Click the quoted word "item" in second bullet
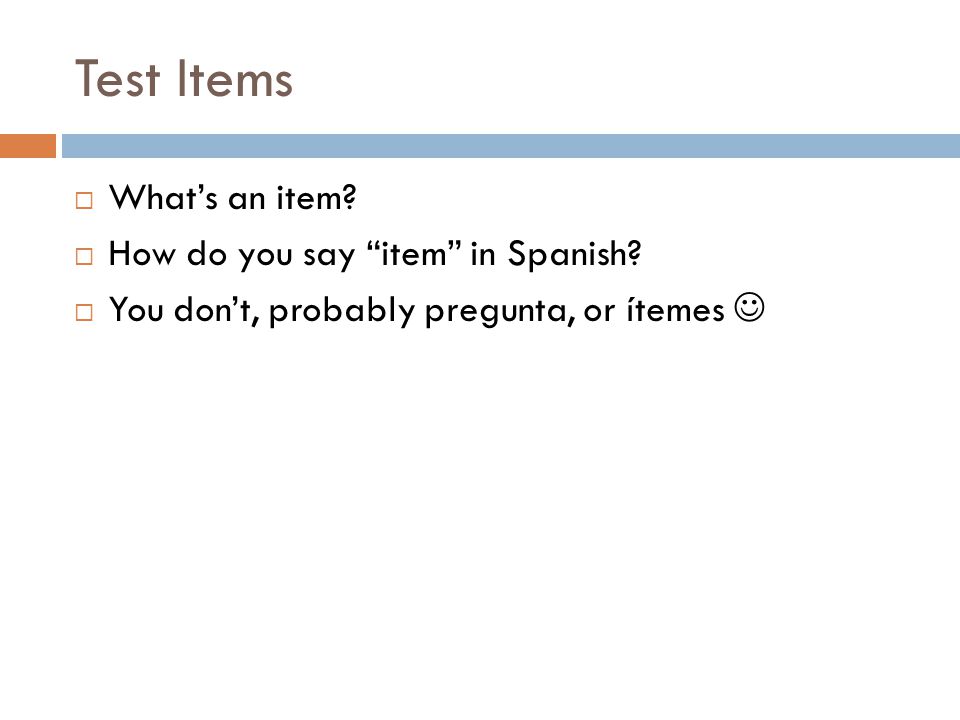The image size is (960, 720). tap(413, 253)
